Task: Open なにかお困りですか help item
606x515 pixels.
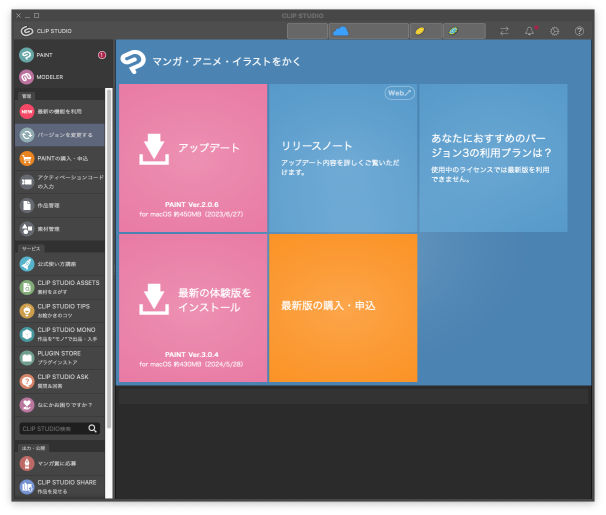Action: 60,405
